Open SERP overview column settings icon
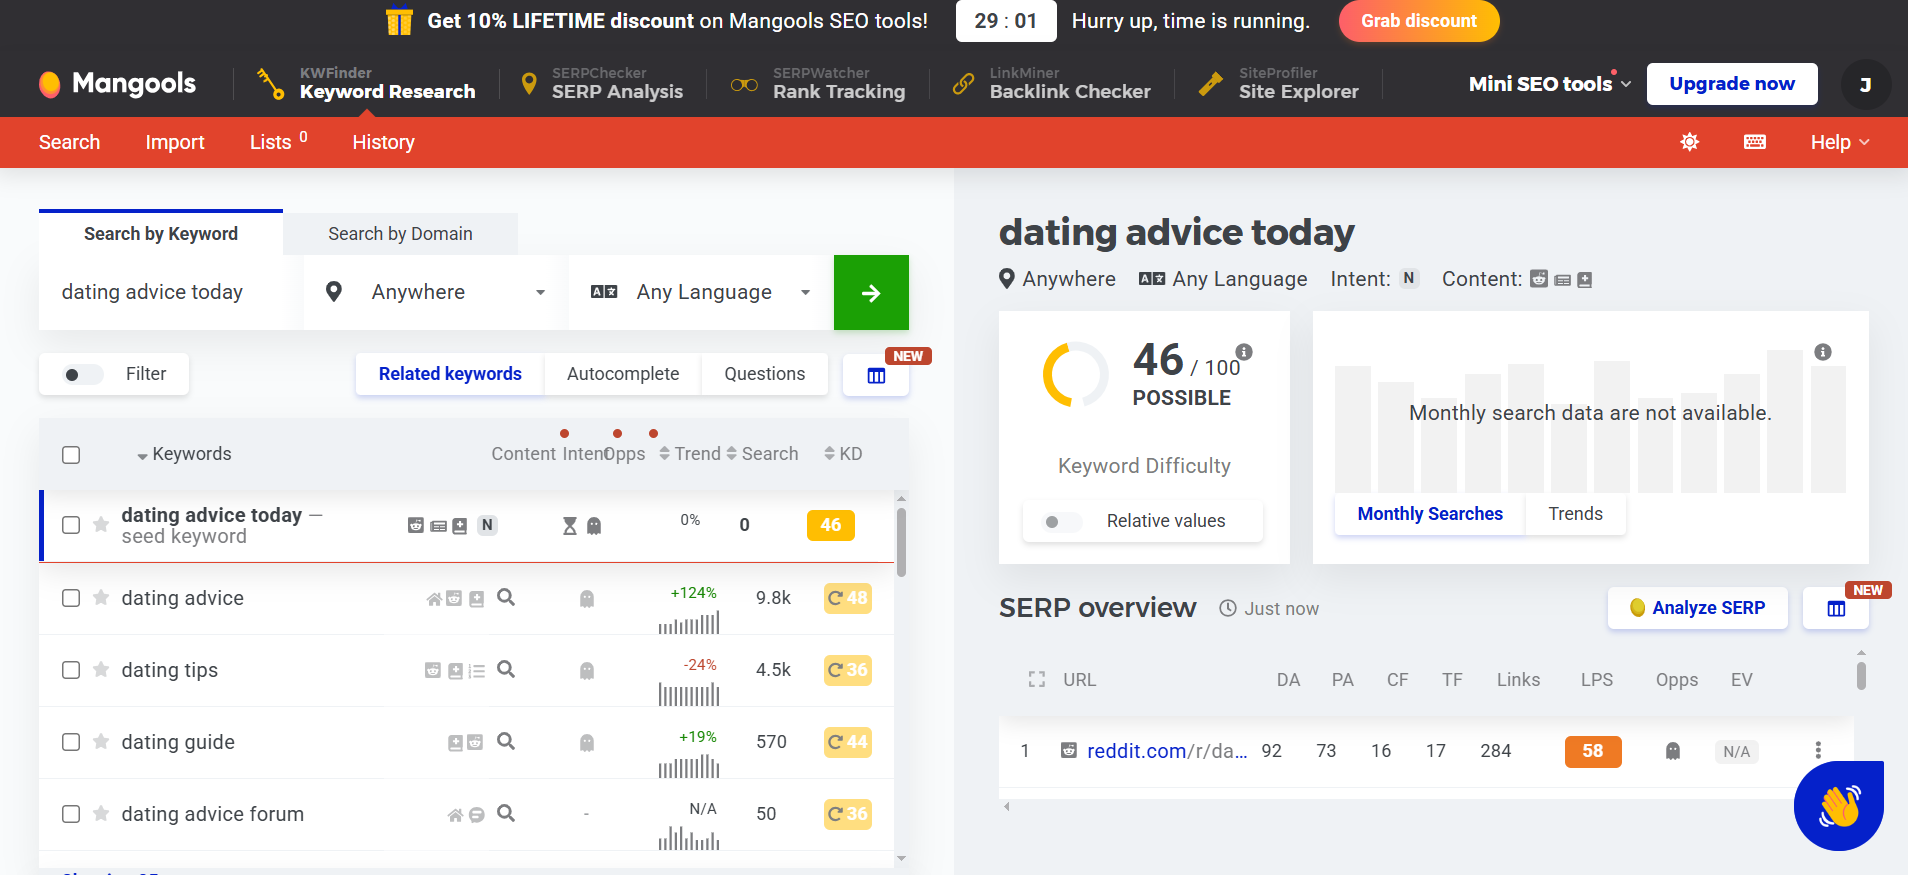The height and width of the screenshot is (875, 1908). tap(1836, 609)
